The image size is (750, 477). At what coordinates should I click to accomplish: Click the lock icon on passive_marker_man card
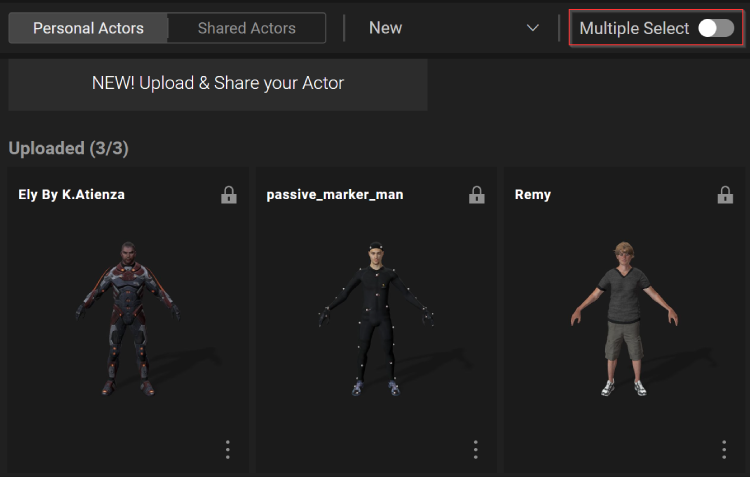(x=477, y=195)
